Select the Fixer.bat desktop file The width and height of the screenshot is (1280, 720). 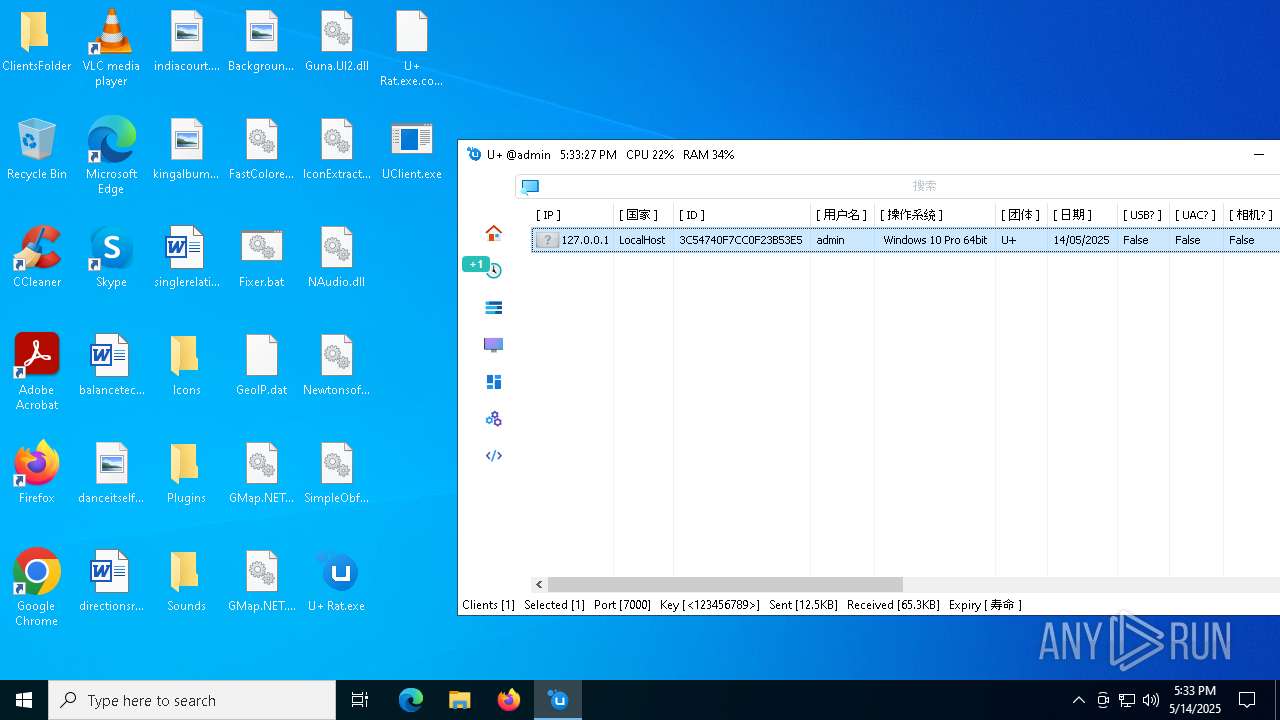click(x=261, y=258)
